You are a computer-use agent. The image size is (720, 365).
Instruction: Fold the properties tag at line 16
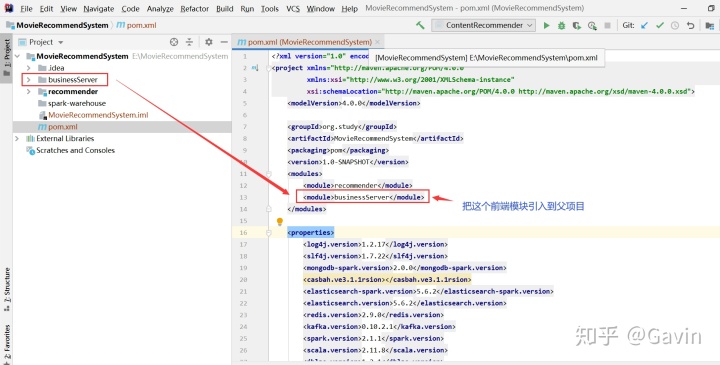(269, 232)
